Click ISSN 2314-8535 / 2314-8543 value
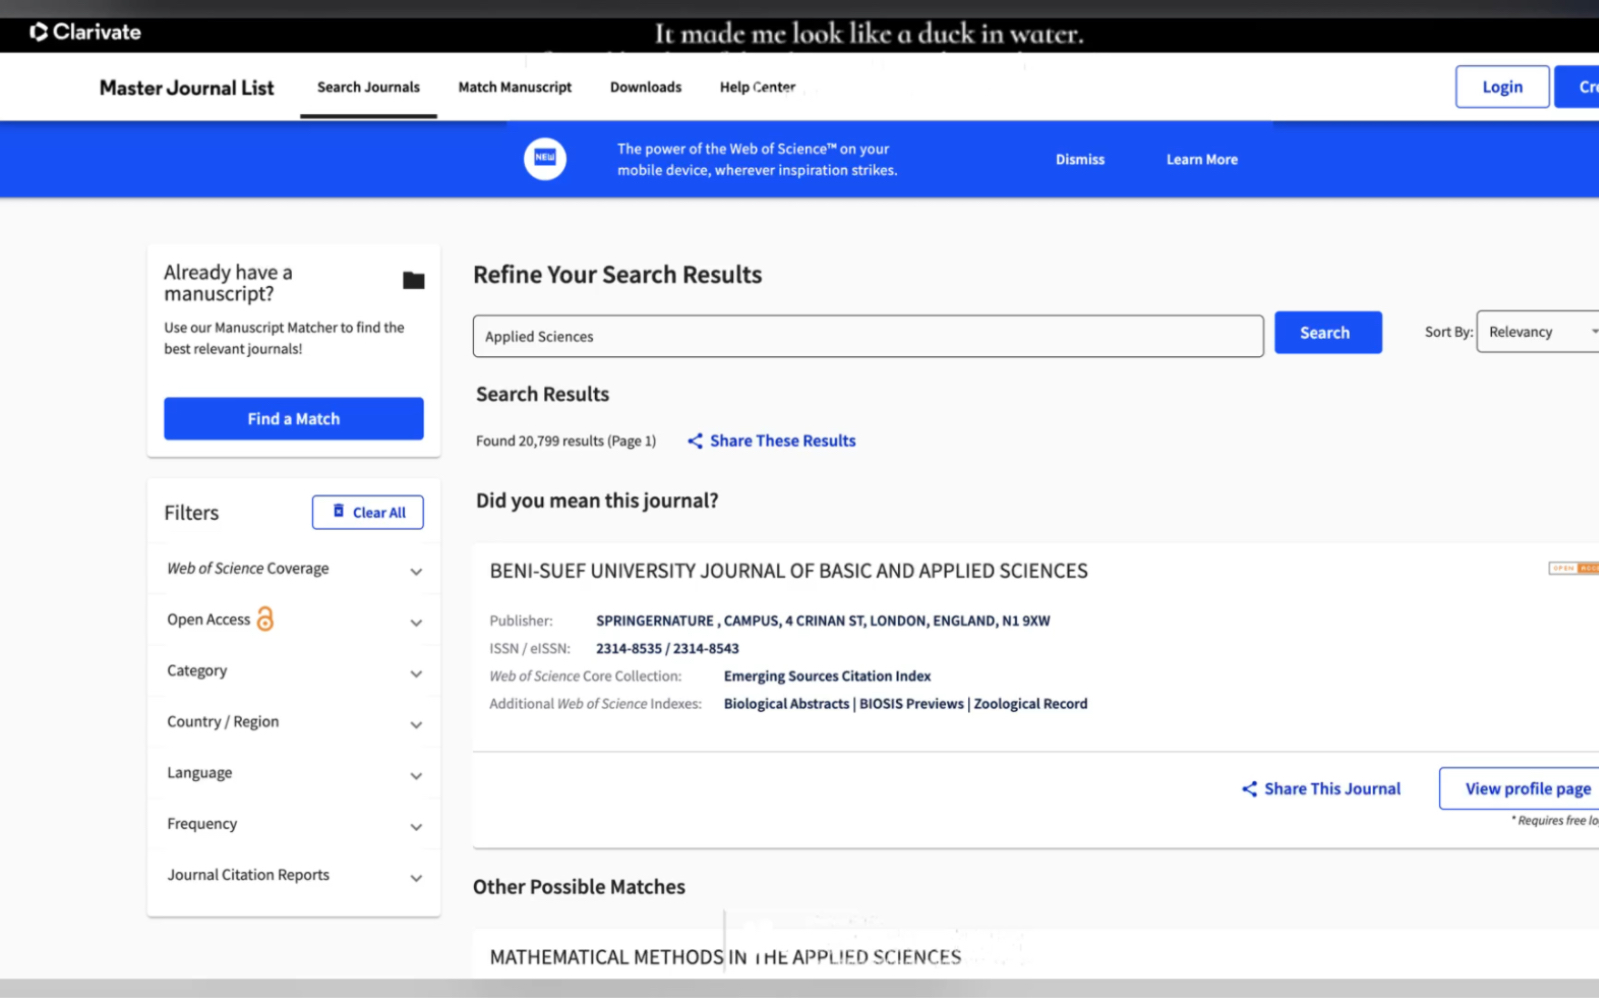Viewport: 1599px width, 999px height. click(x=667, y=649)
